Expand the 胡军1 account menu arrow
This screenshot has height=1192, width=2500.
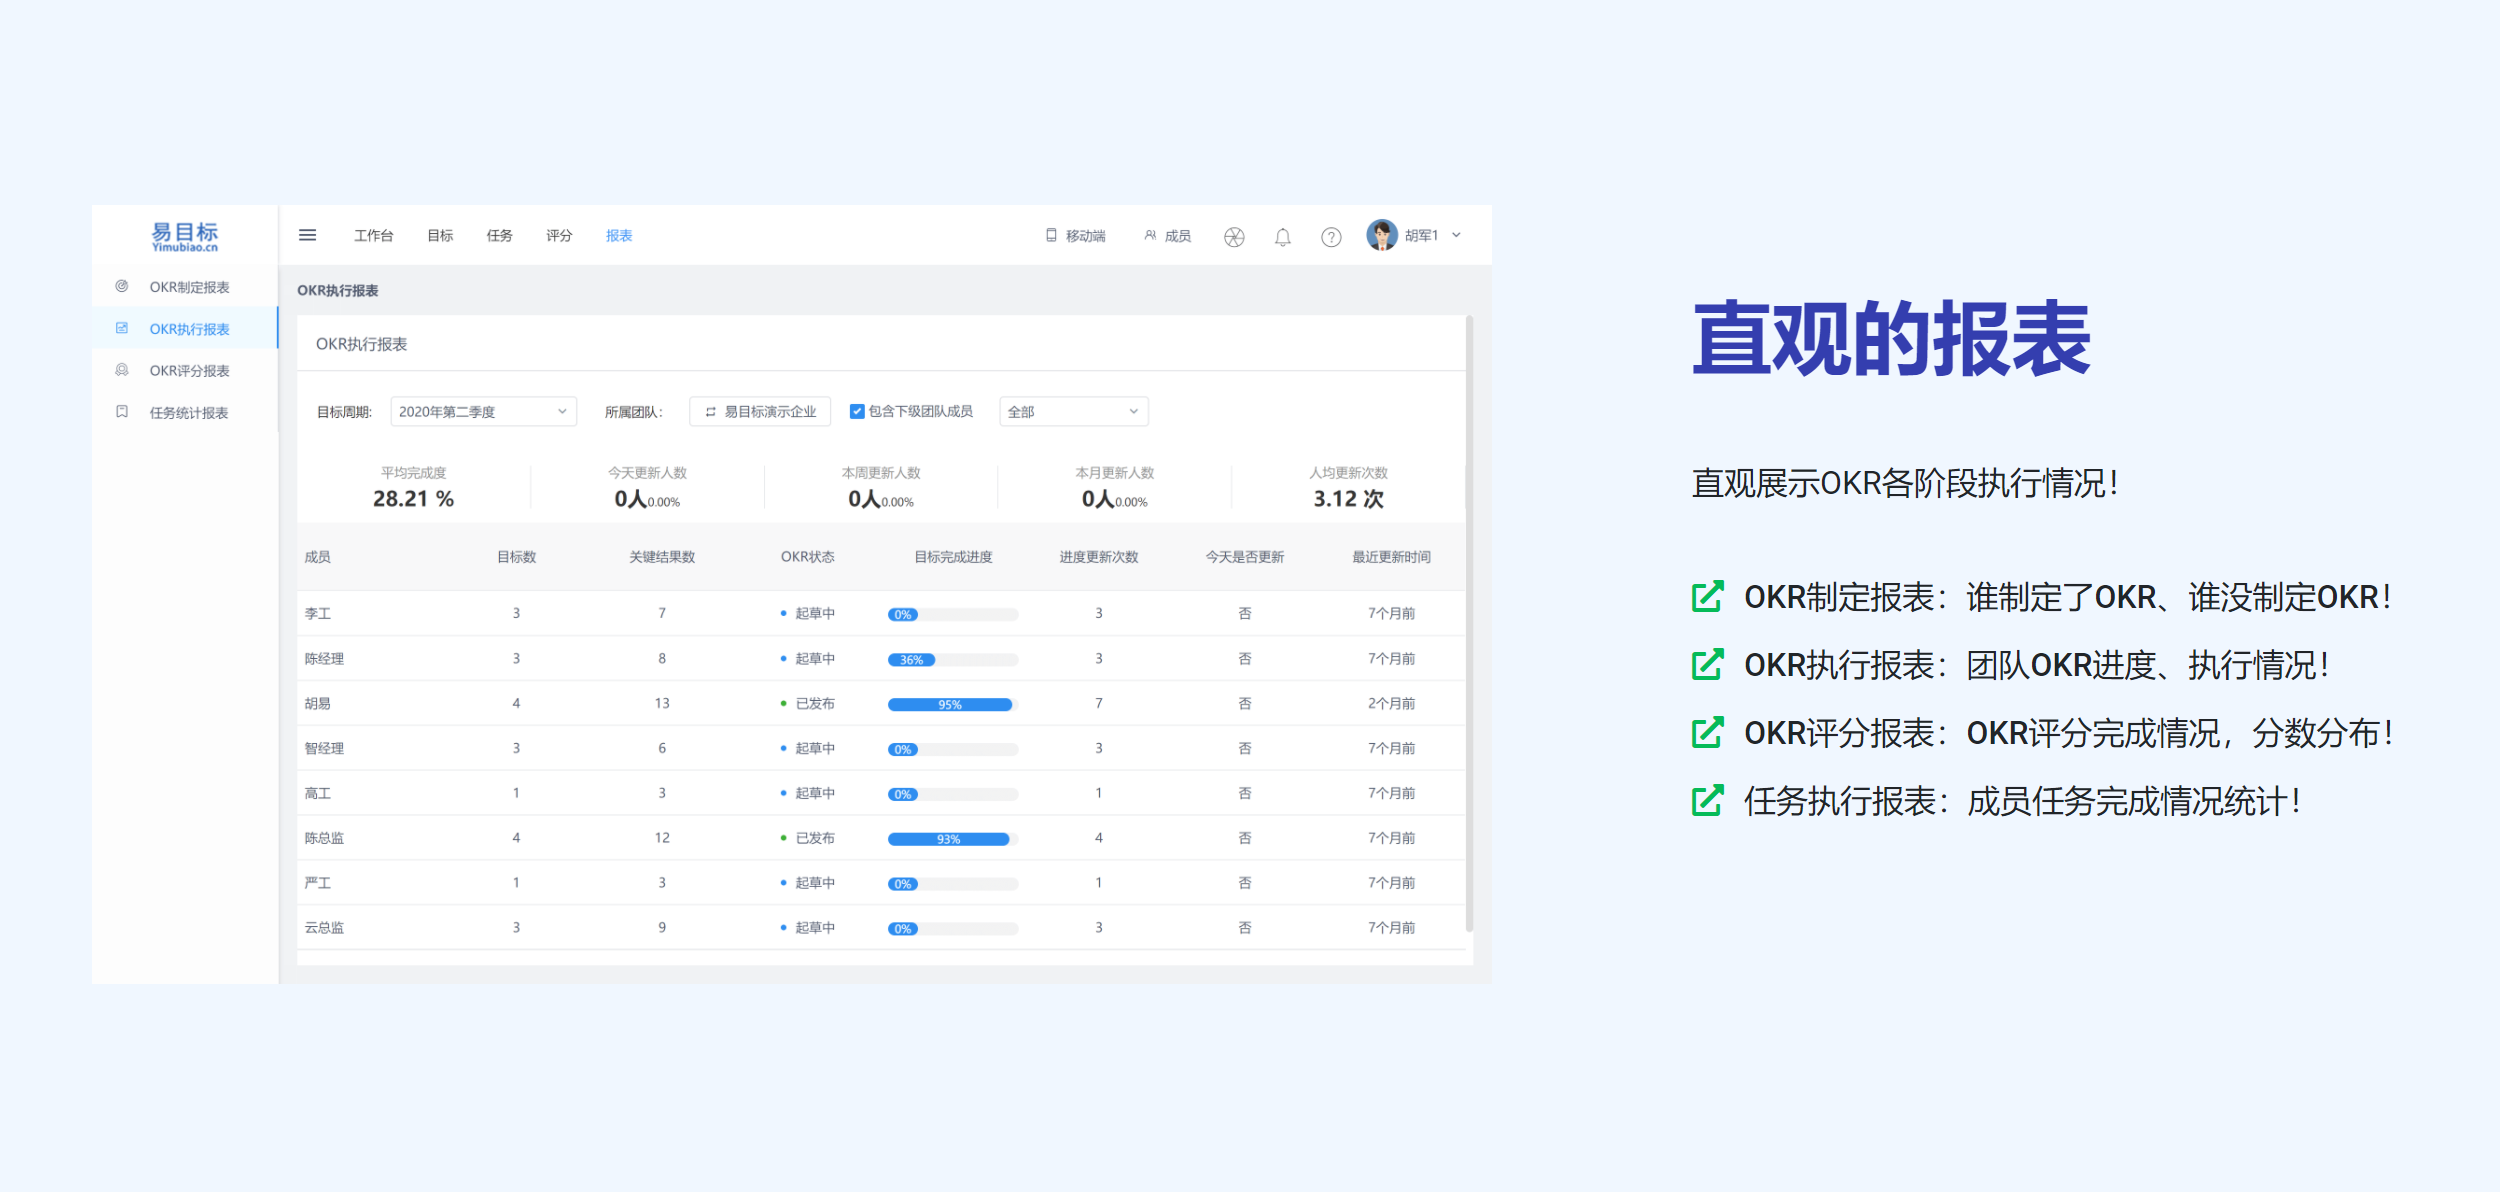click(1456, 235)
